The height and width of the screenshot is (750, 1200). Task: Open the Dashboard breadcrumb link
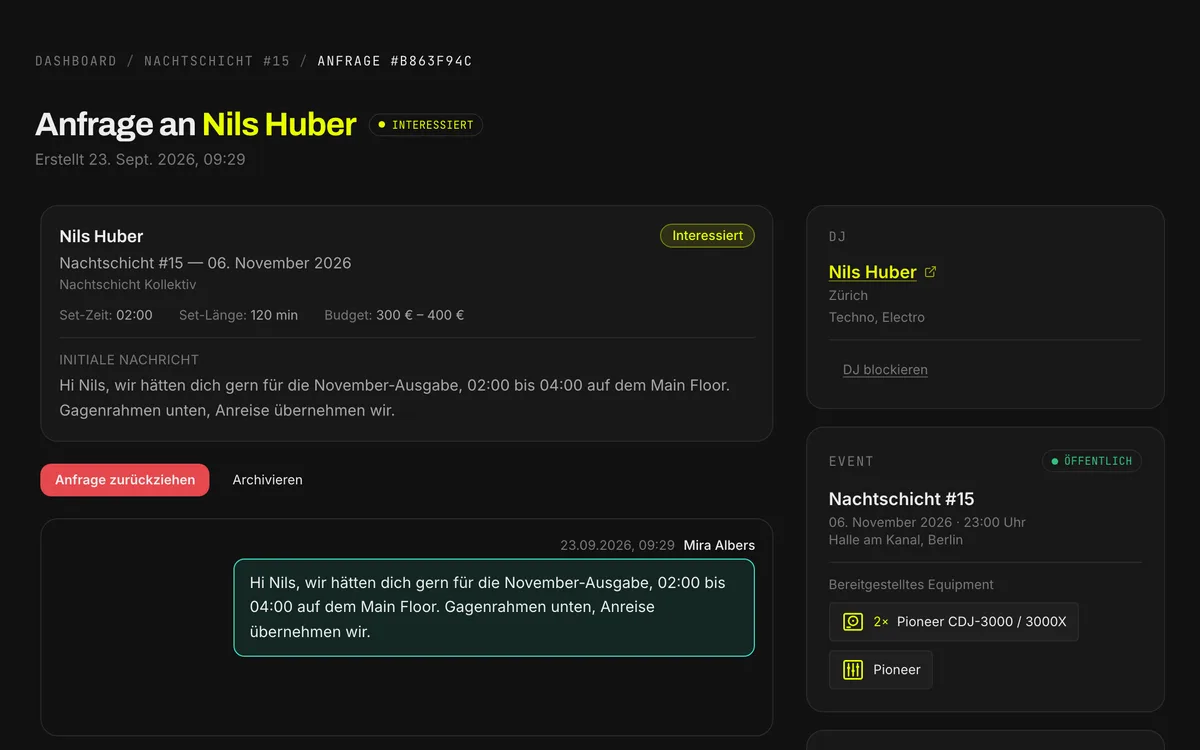(x=76, y=61)
